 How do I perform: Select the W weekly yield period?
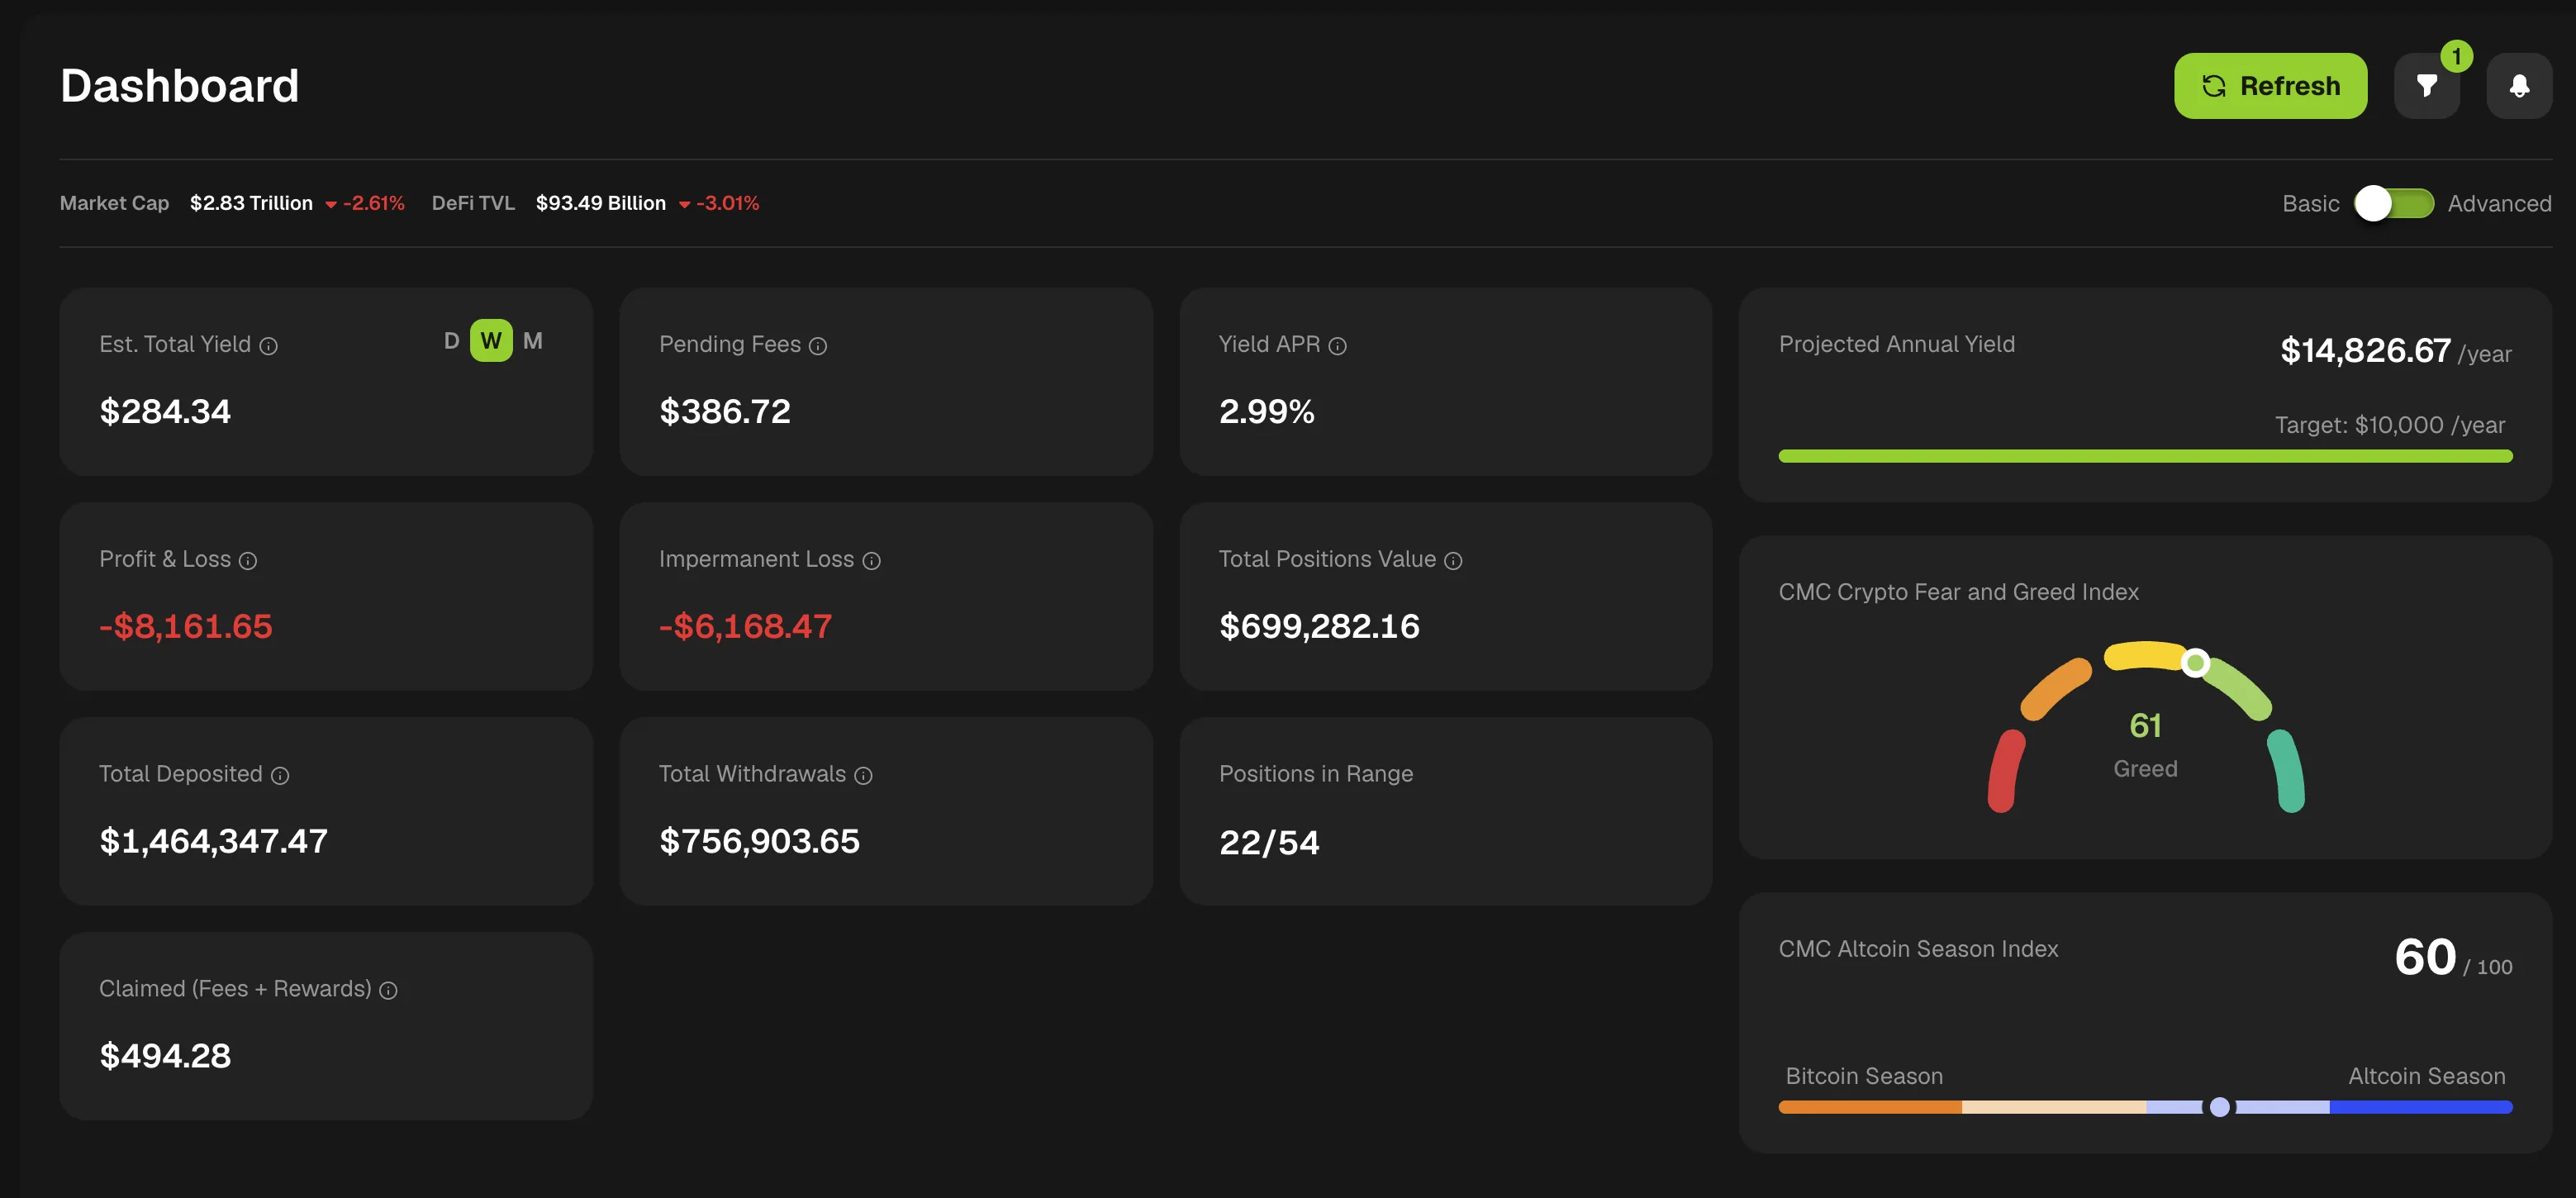click(491, 341)
